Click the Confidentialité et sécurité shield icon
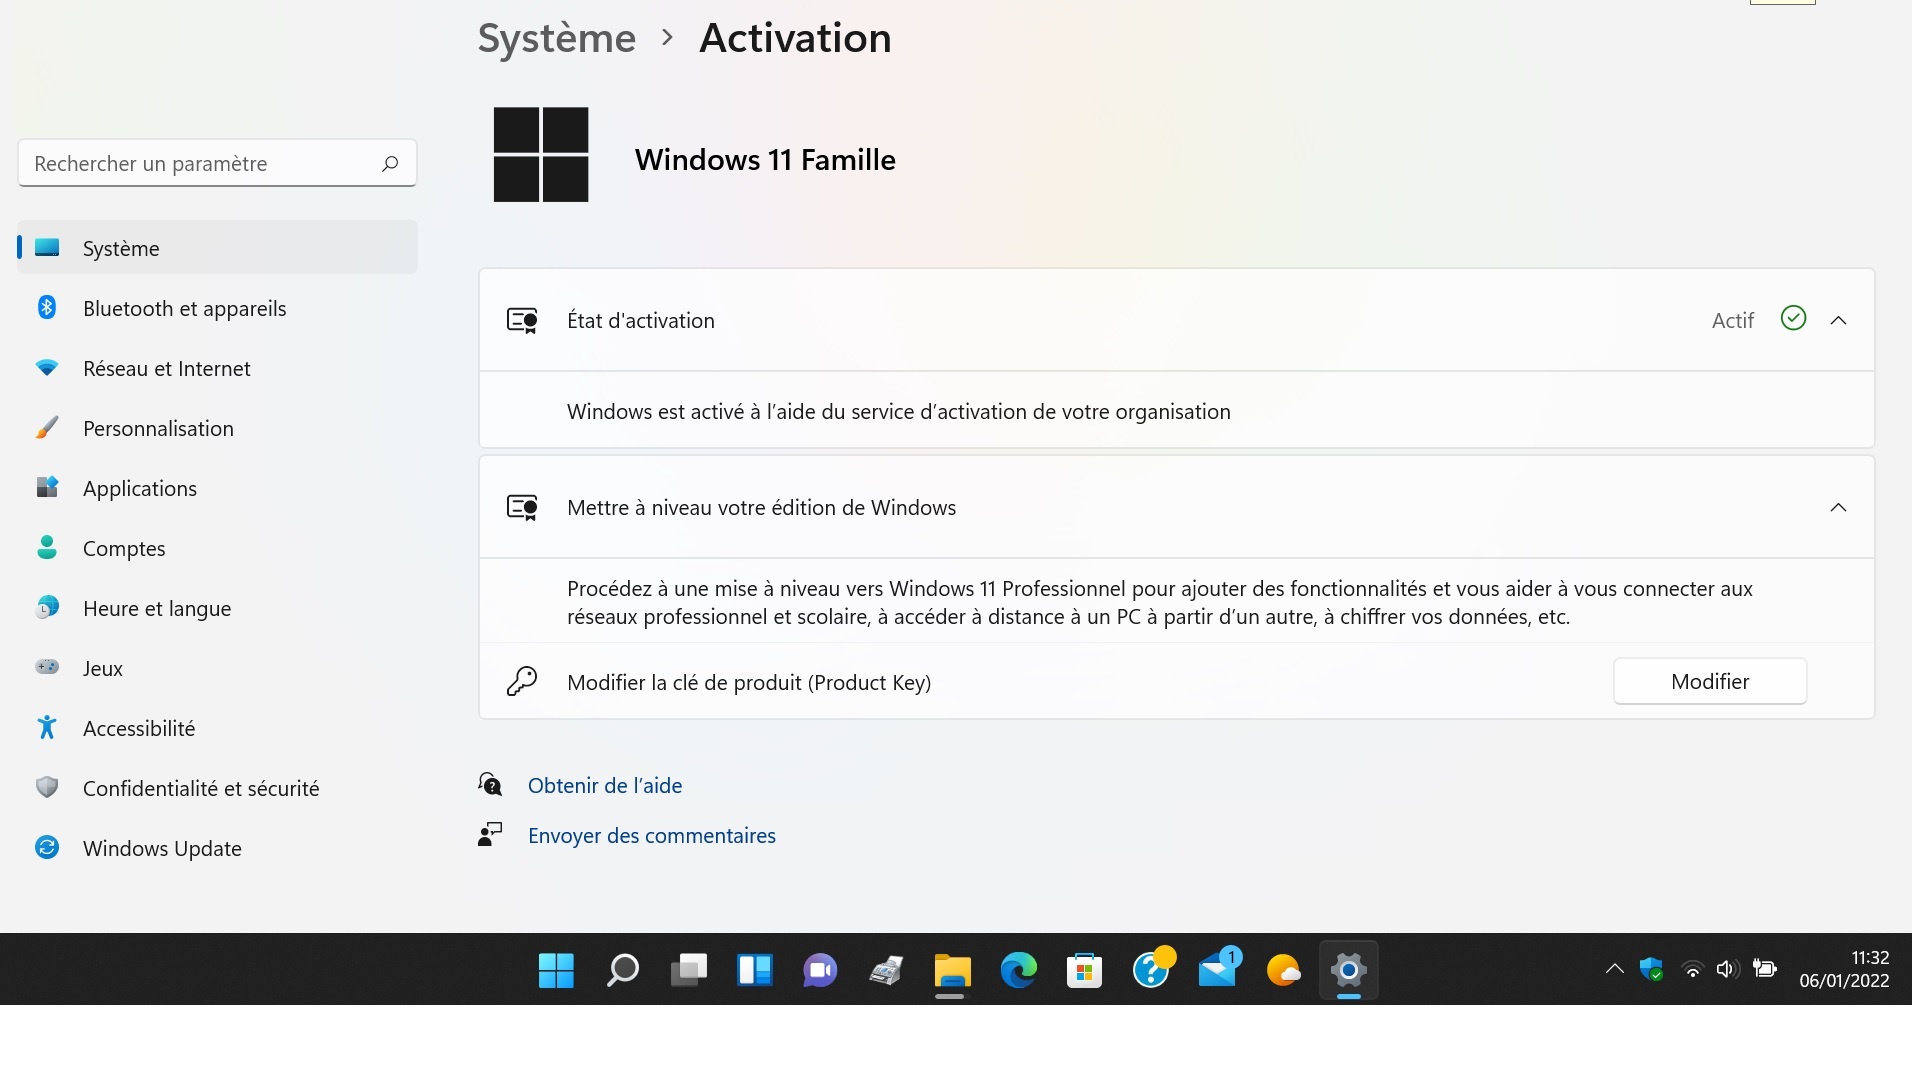The width and height of the screenshot is (1920, 1080). (47, 788)
